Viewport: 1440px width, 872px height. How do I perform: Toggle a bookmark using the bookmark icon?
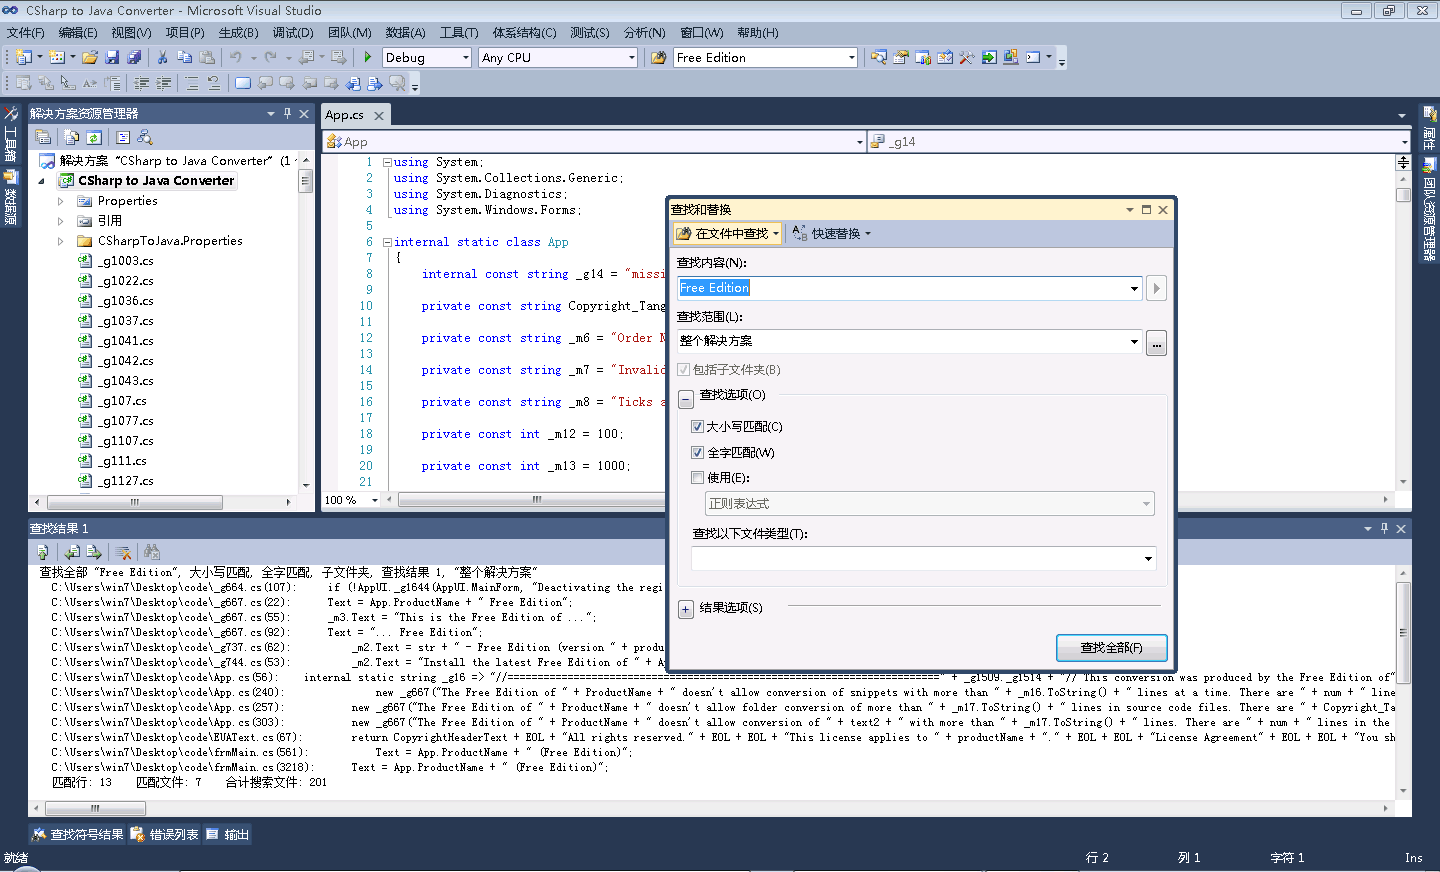[243, 84]
